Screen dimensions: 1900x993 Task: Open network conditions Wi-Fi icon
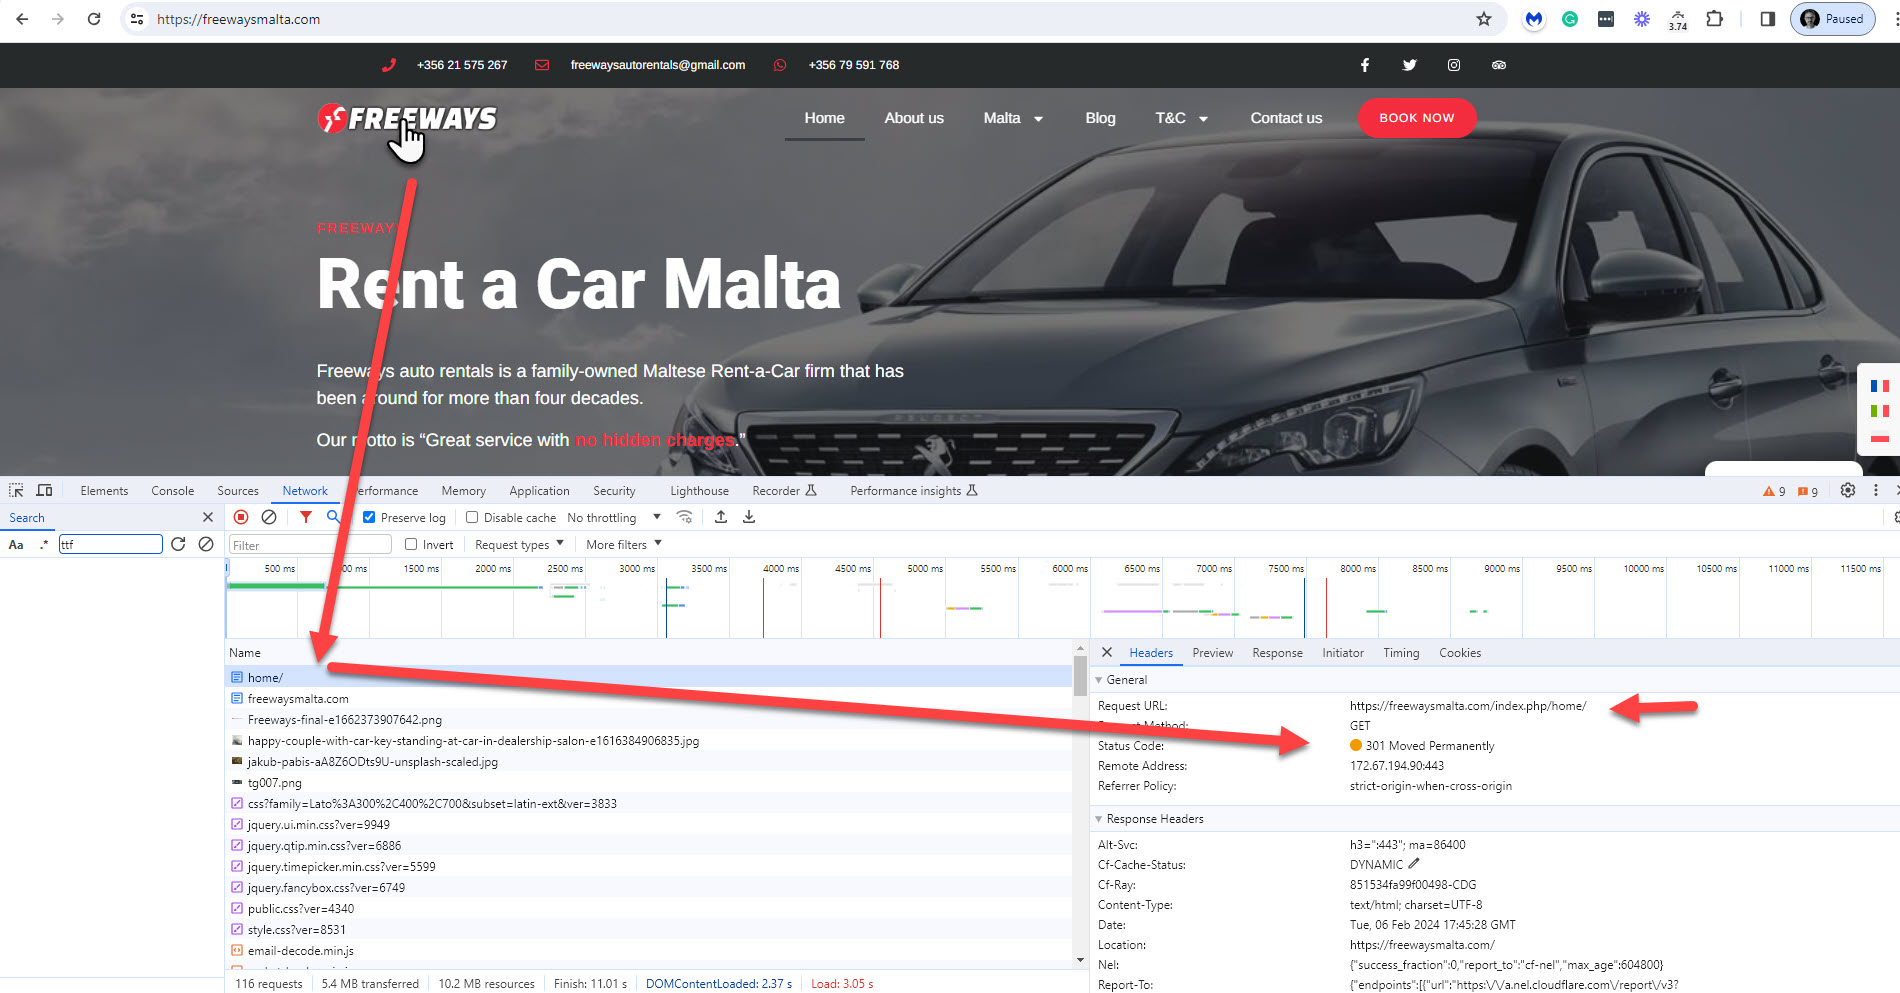[x=685, y=517]
